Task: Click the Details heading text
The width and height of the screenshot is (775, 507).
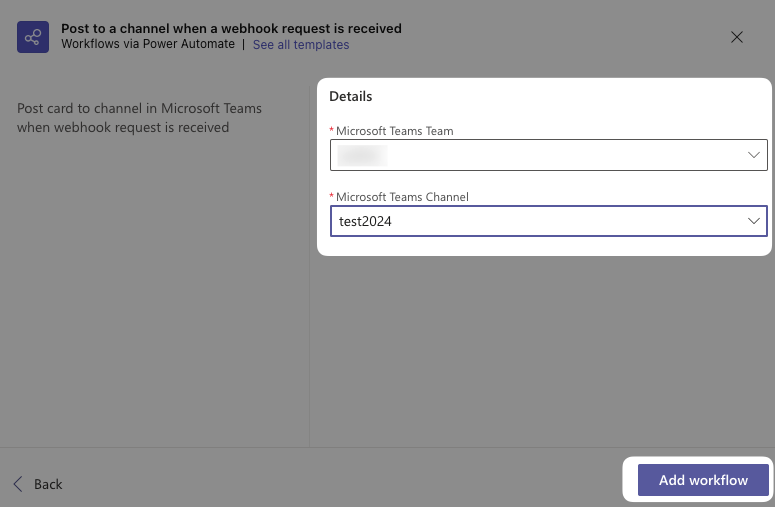Action: point(350,96)
